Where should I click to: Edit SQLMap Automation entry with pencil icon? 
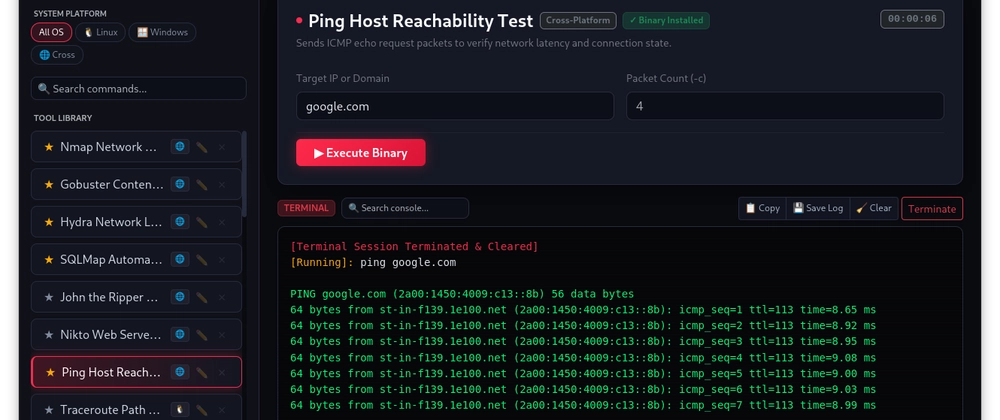pyautogui.click(x=202, y=260)
